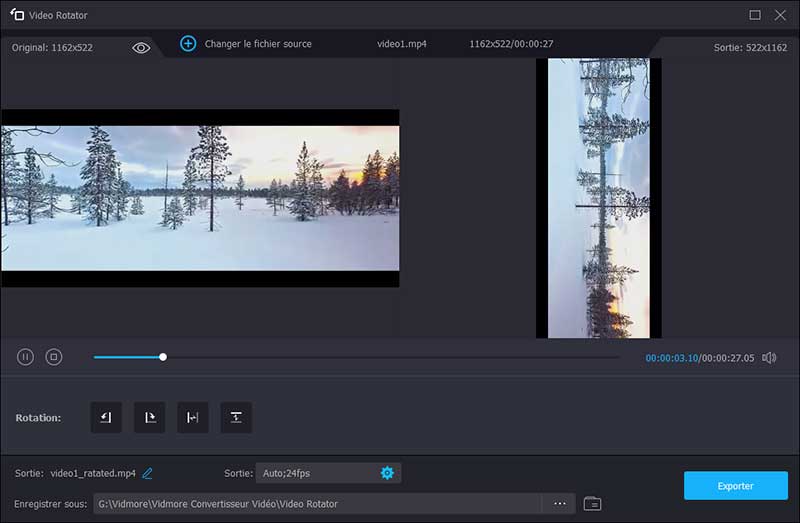Click the Exporter button
Viewport: 800px width, 523px height.
point(736,486)
